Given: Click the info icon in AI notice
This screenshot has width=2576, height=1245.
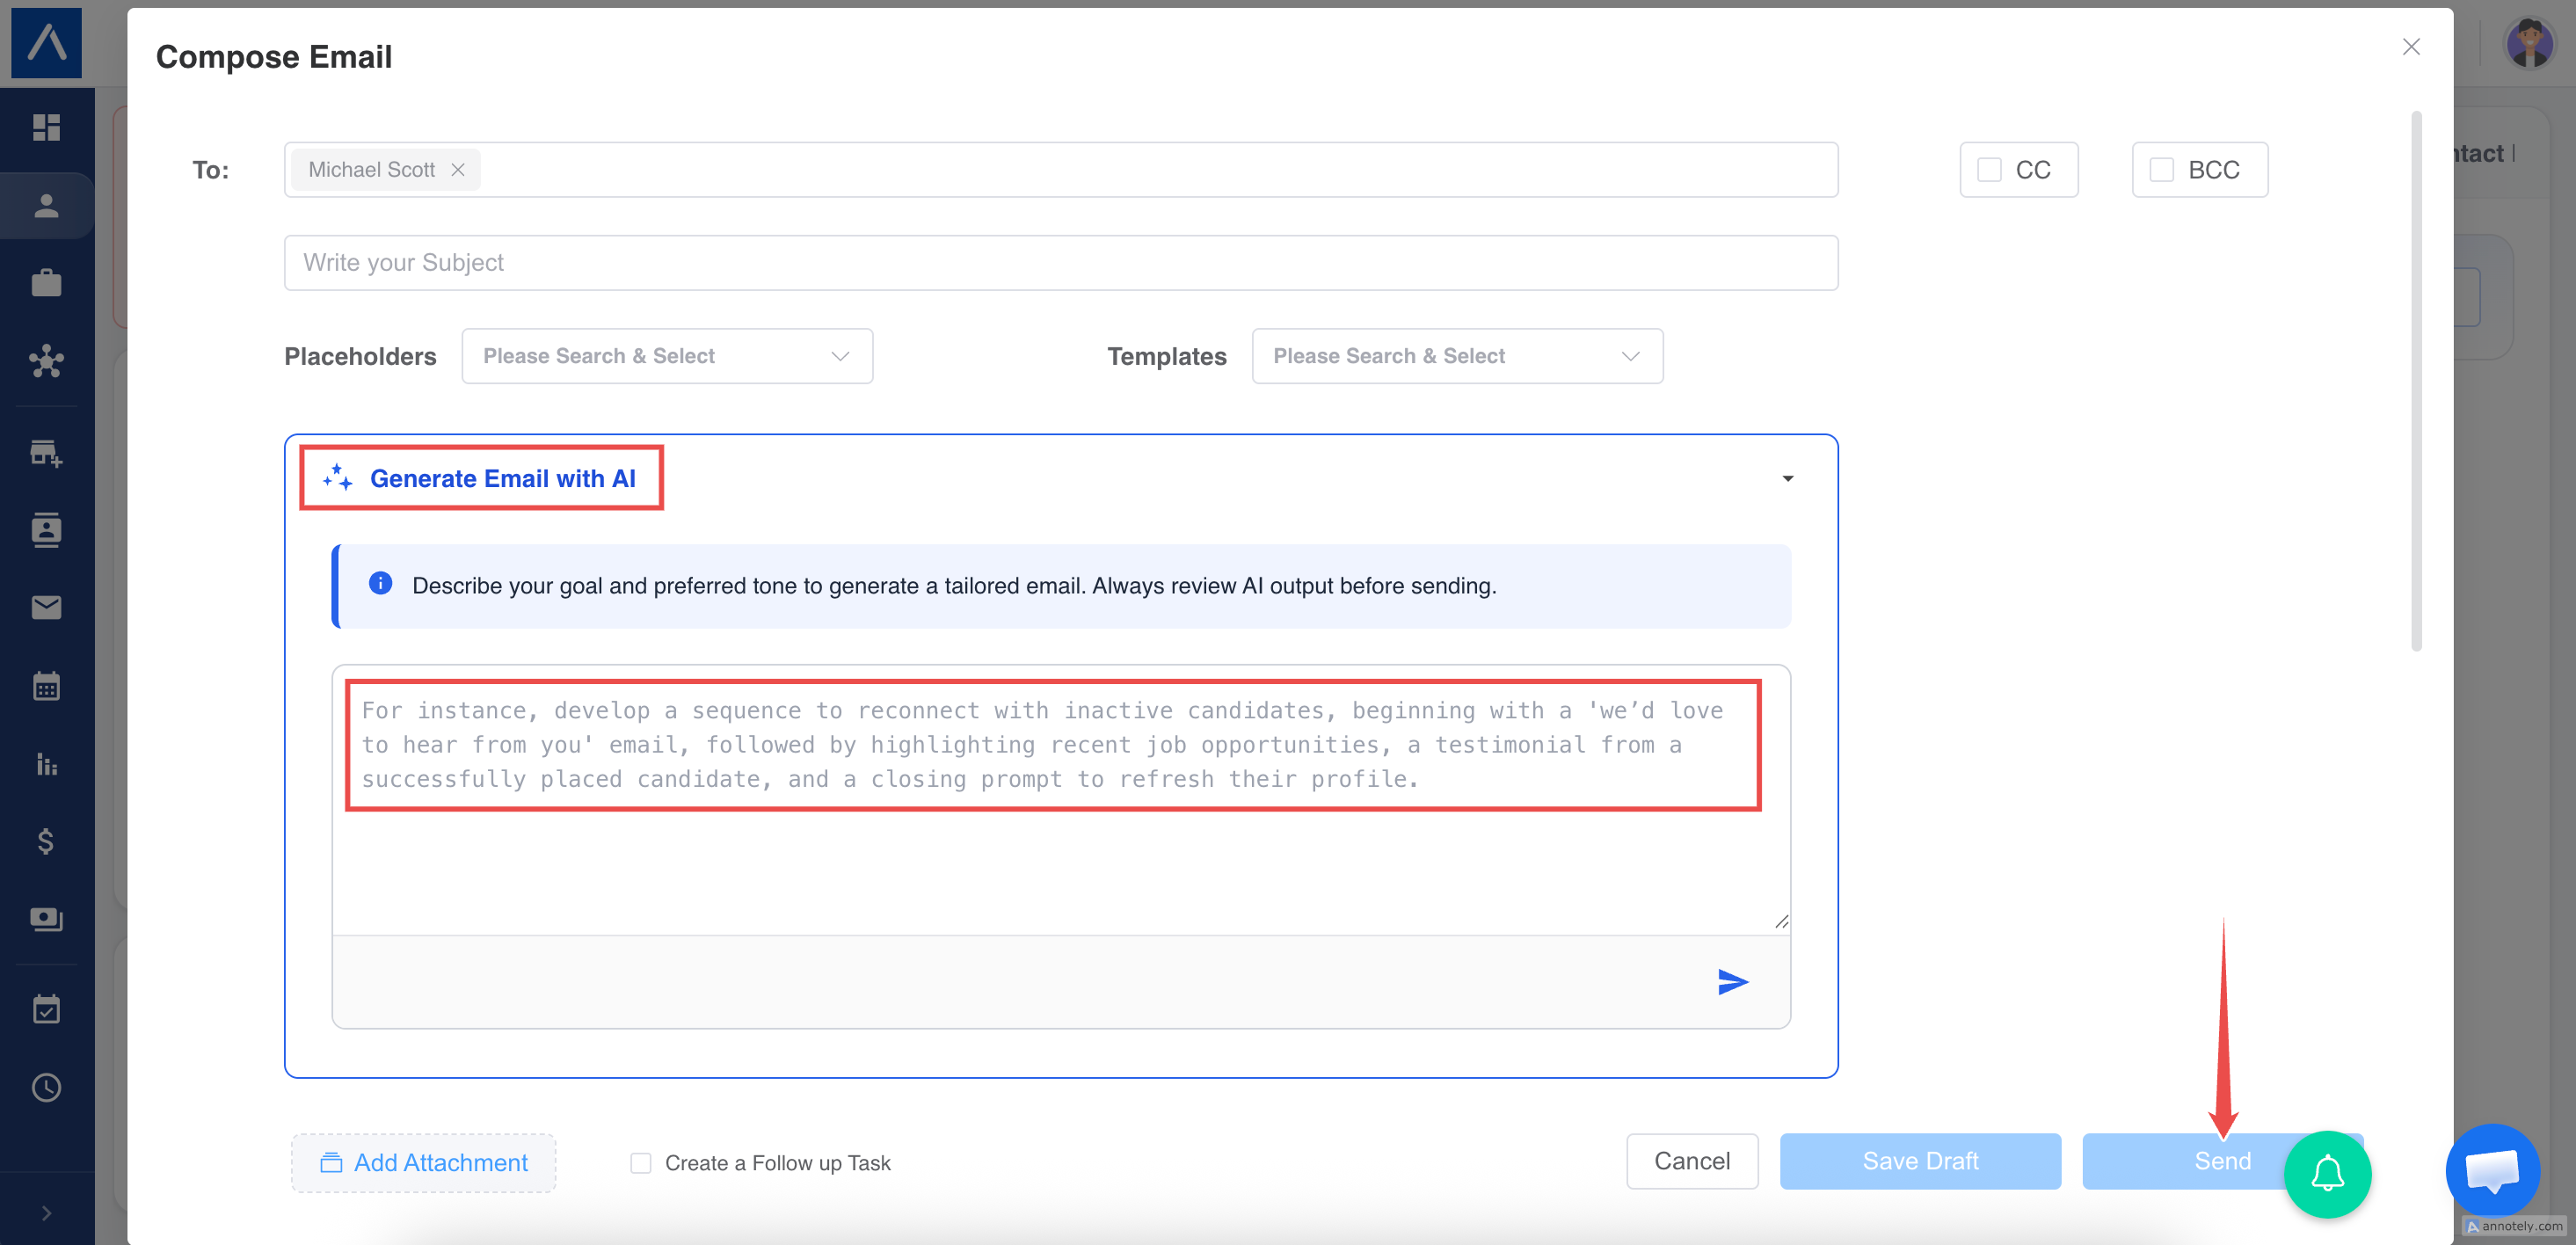Looking at the screenshot, I should 380,583.
